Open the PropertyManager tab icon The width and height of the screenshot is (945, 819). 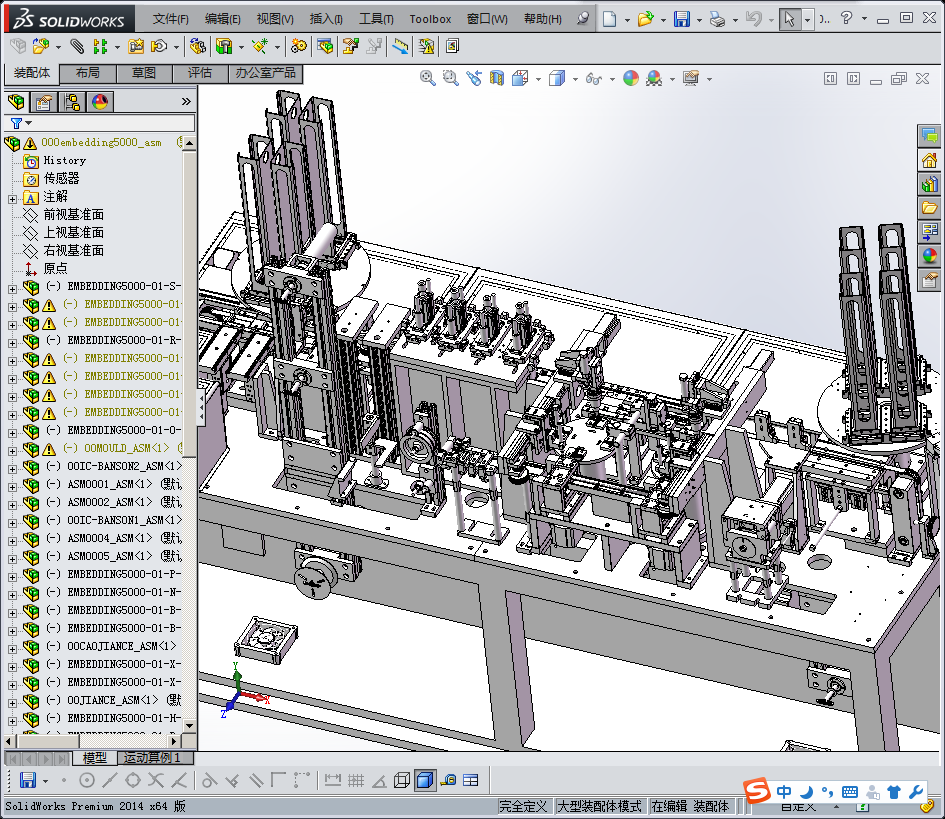coord(43,101)
